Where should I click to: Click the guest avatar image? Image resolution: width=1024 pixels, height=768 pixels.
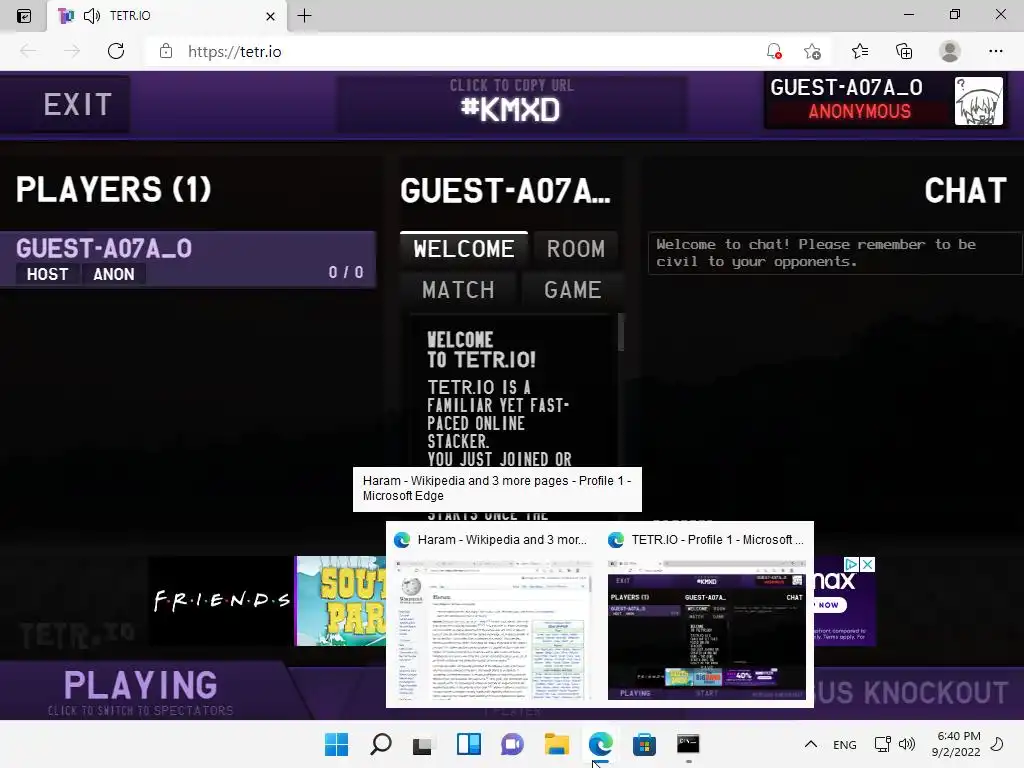[x=978, y=101]
